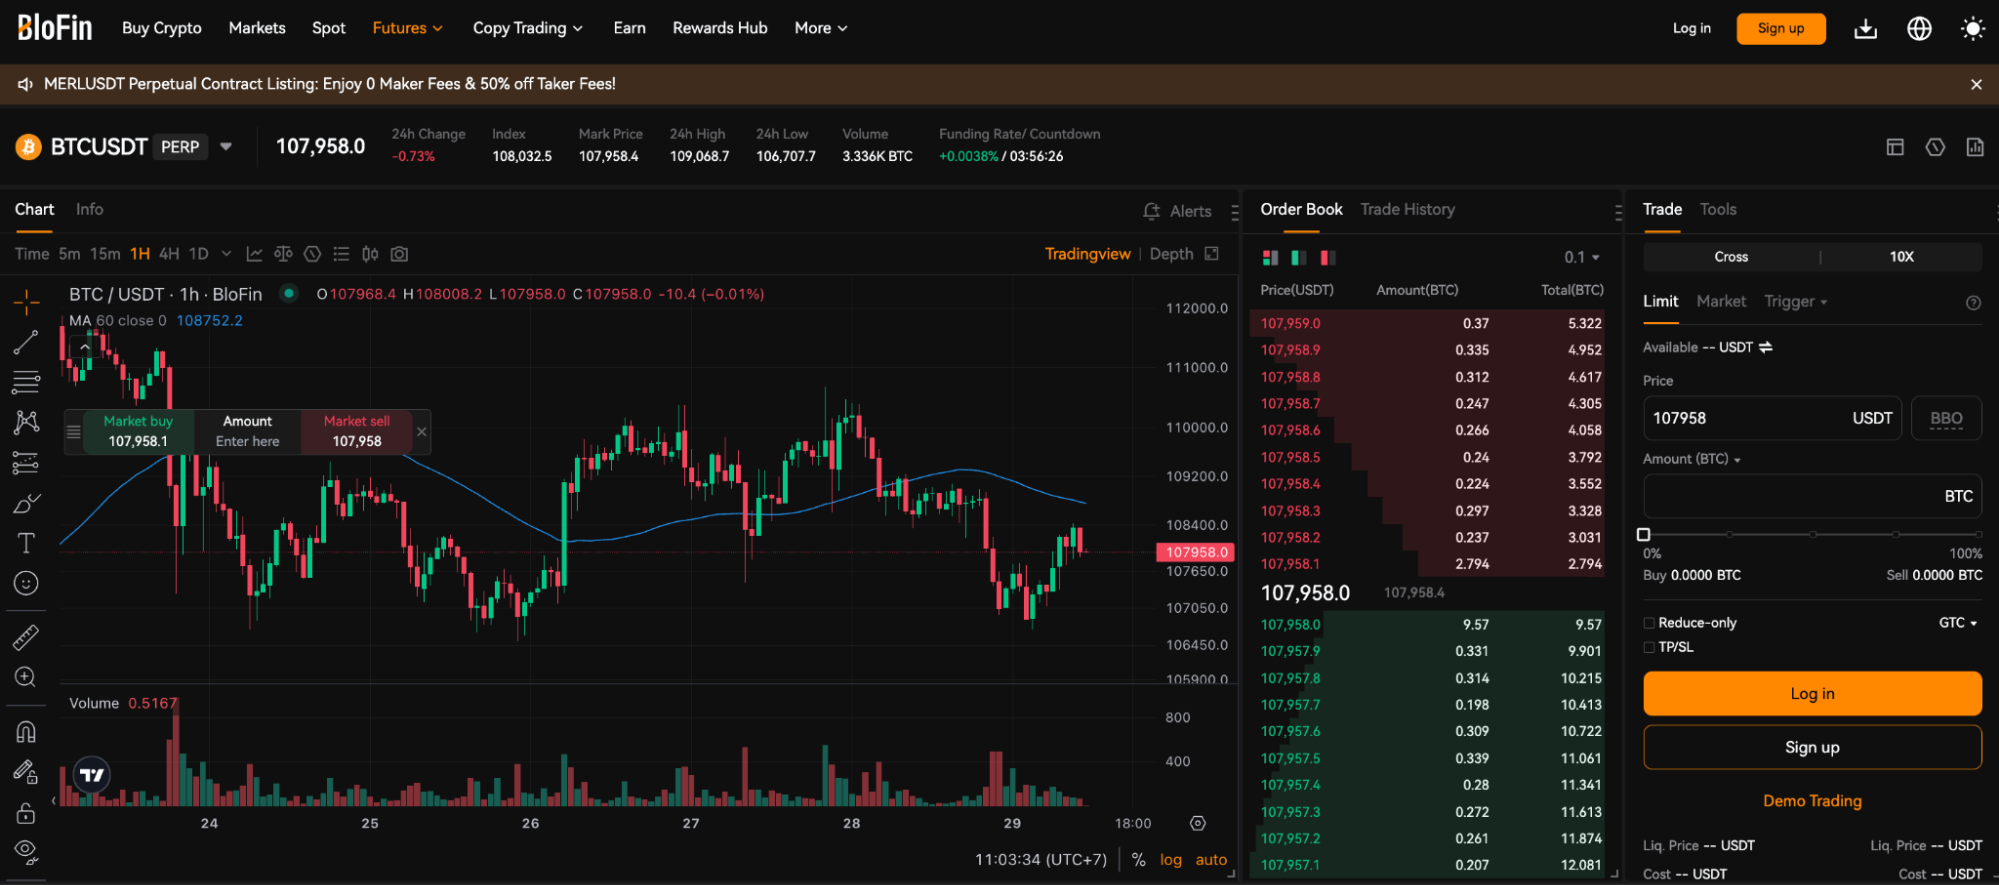Toggle percent scale on chart
This screenshot has width=1999, height=886.
tap(1138, 860)
